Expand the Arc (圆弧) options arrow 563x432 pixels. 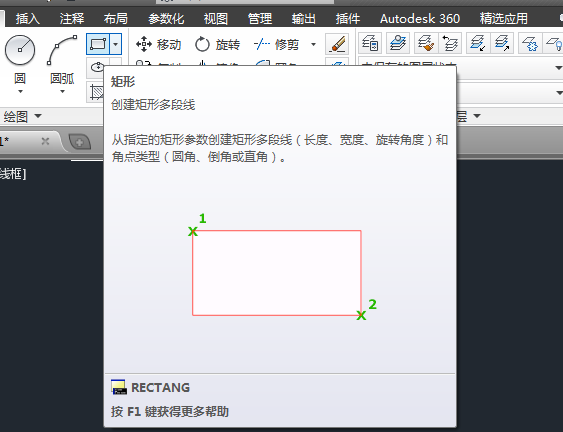[x=62, y=92]
